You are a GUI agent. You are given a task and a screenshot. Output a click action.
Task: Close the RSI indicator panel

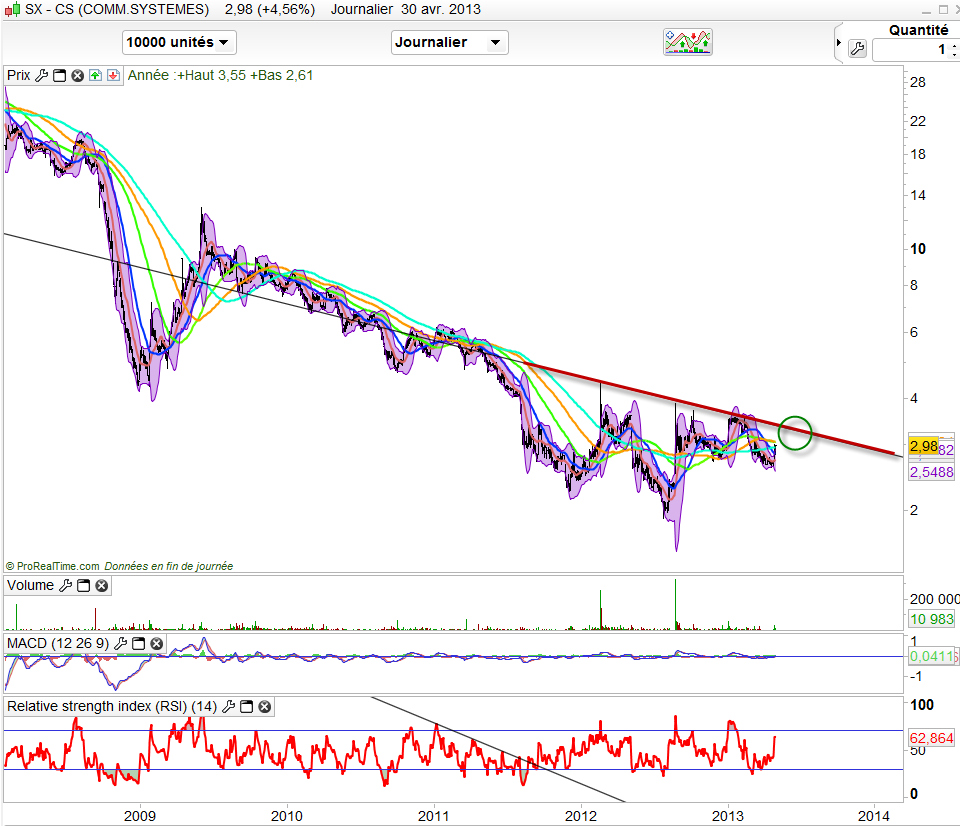264,707
